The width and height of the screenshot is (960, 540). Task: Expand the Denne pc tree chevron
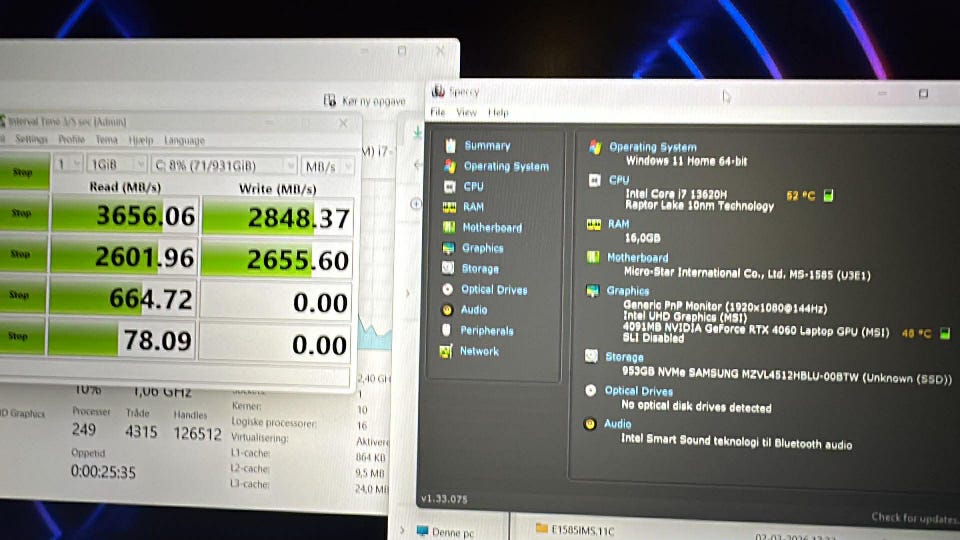click(x=402, y=530)
